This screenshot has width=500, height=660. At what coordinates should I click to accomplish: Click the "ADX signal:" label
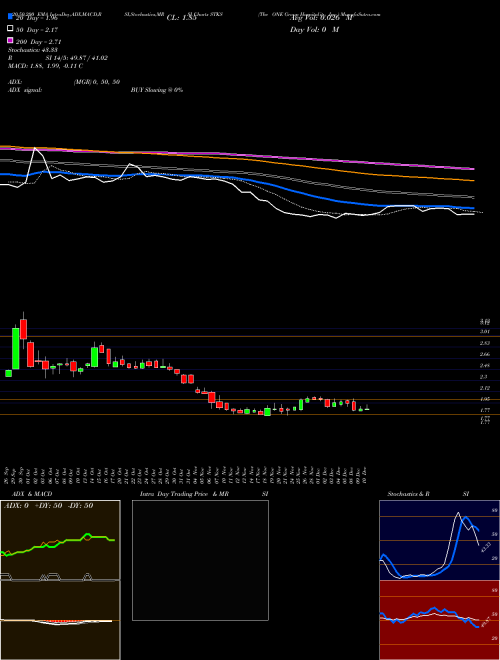25,90
